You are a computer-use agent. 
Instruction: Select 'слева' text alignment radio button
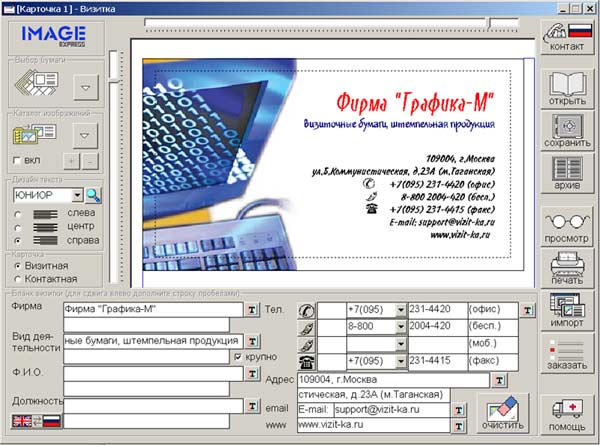point(18,213)
